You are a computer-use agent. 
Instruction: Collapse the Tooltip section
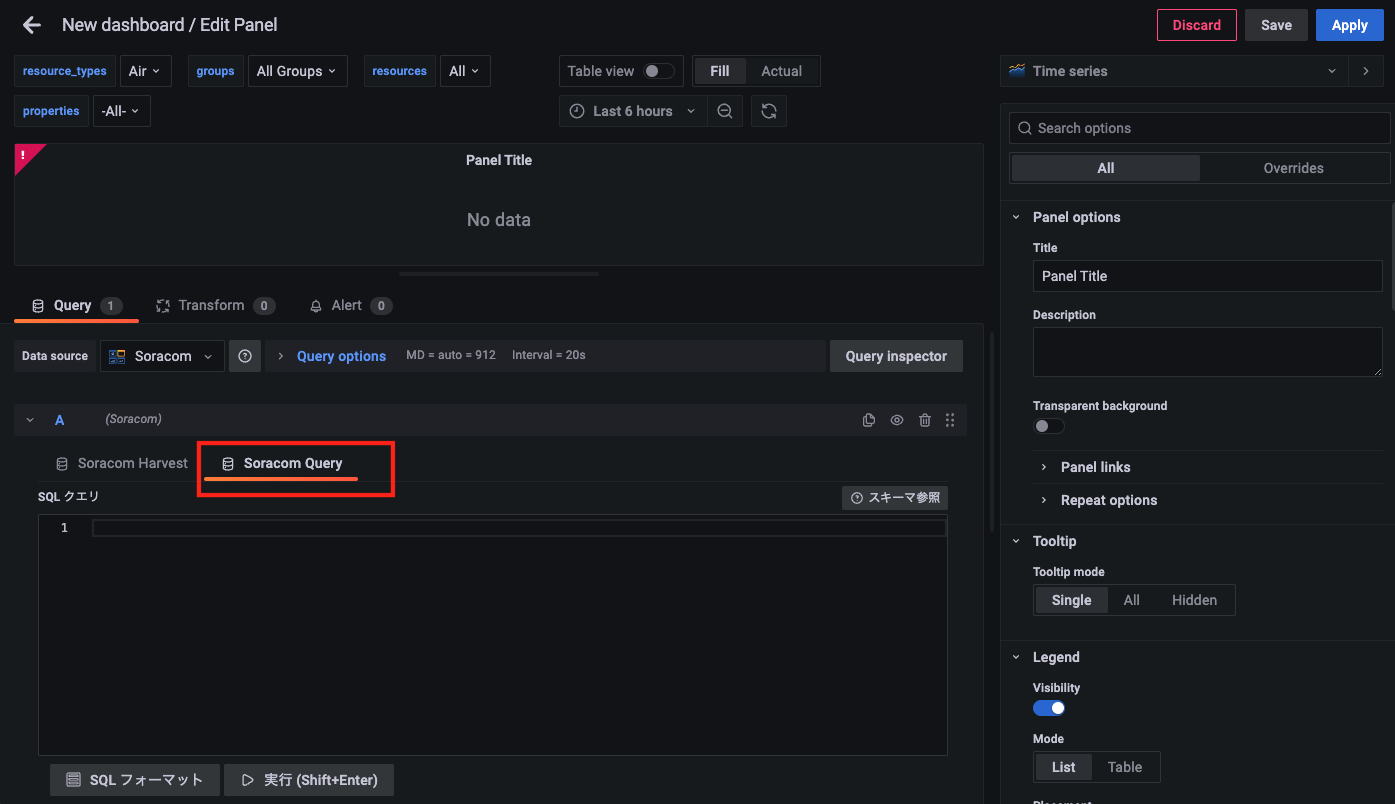(1016, 541)
